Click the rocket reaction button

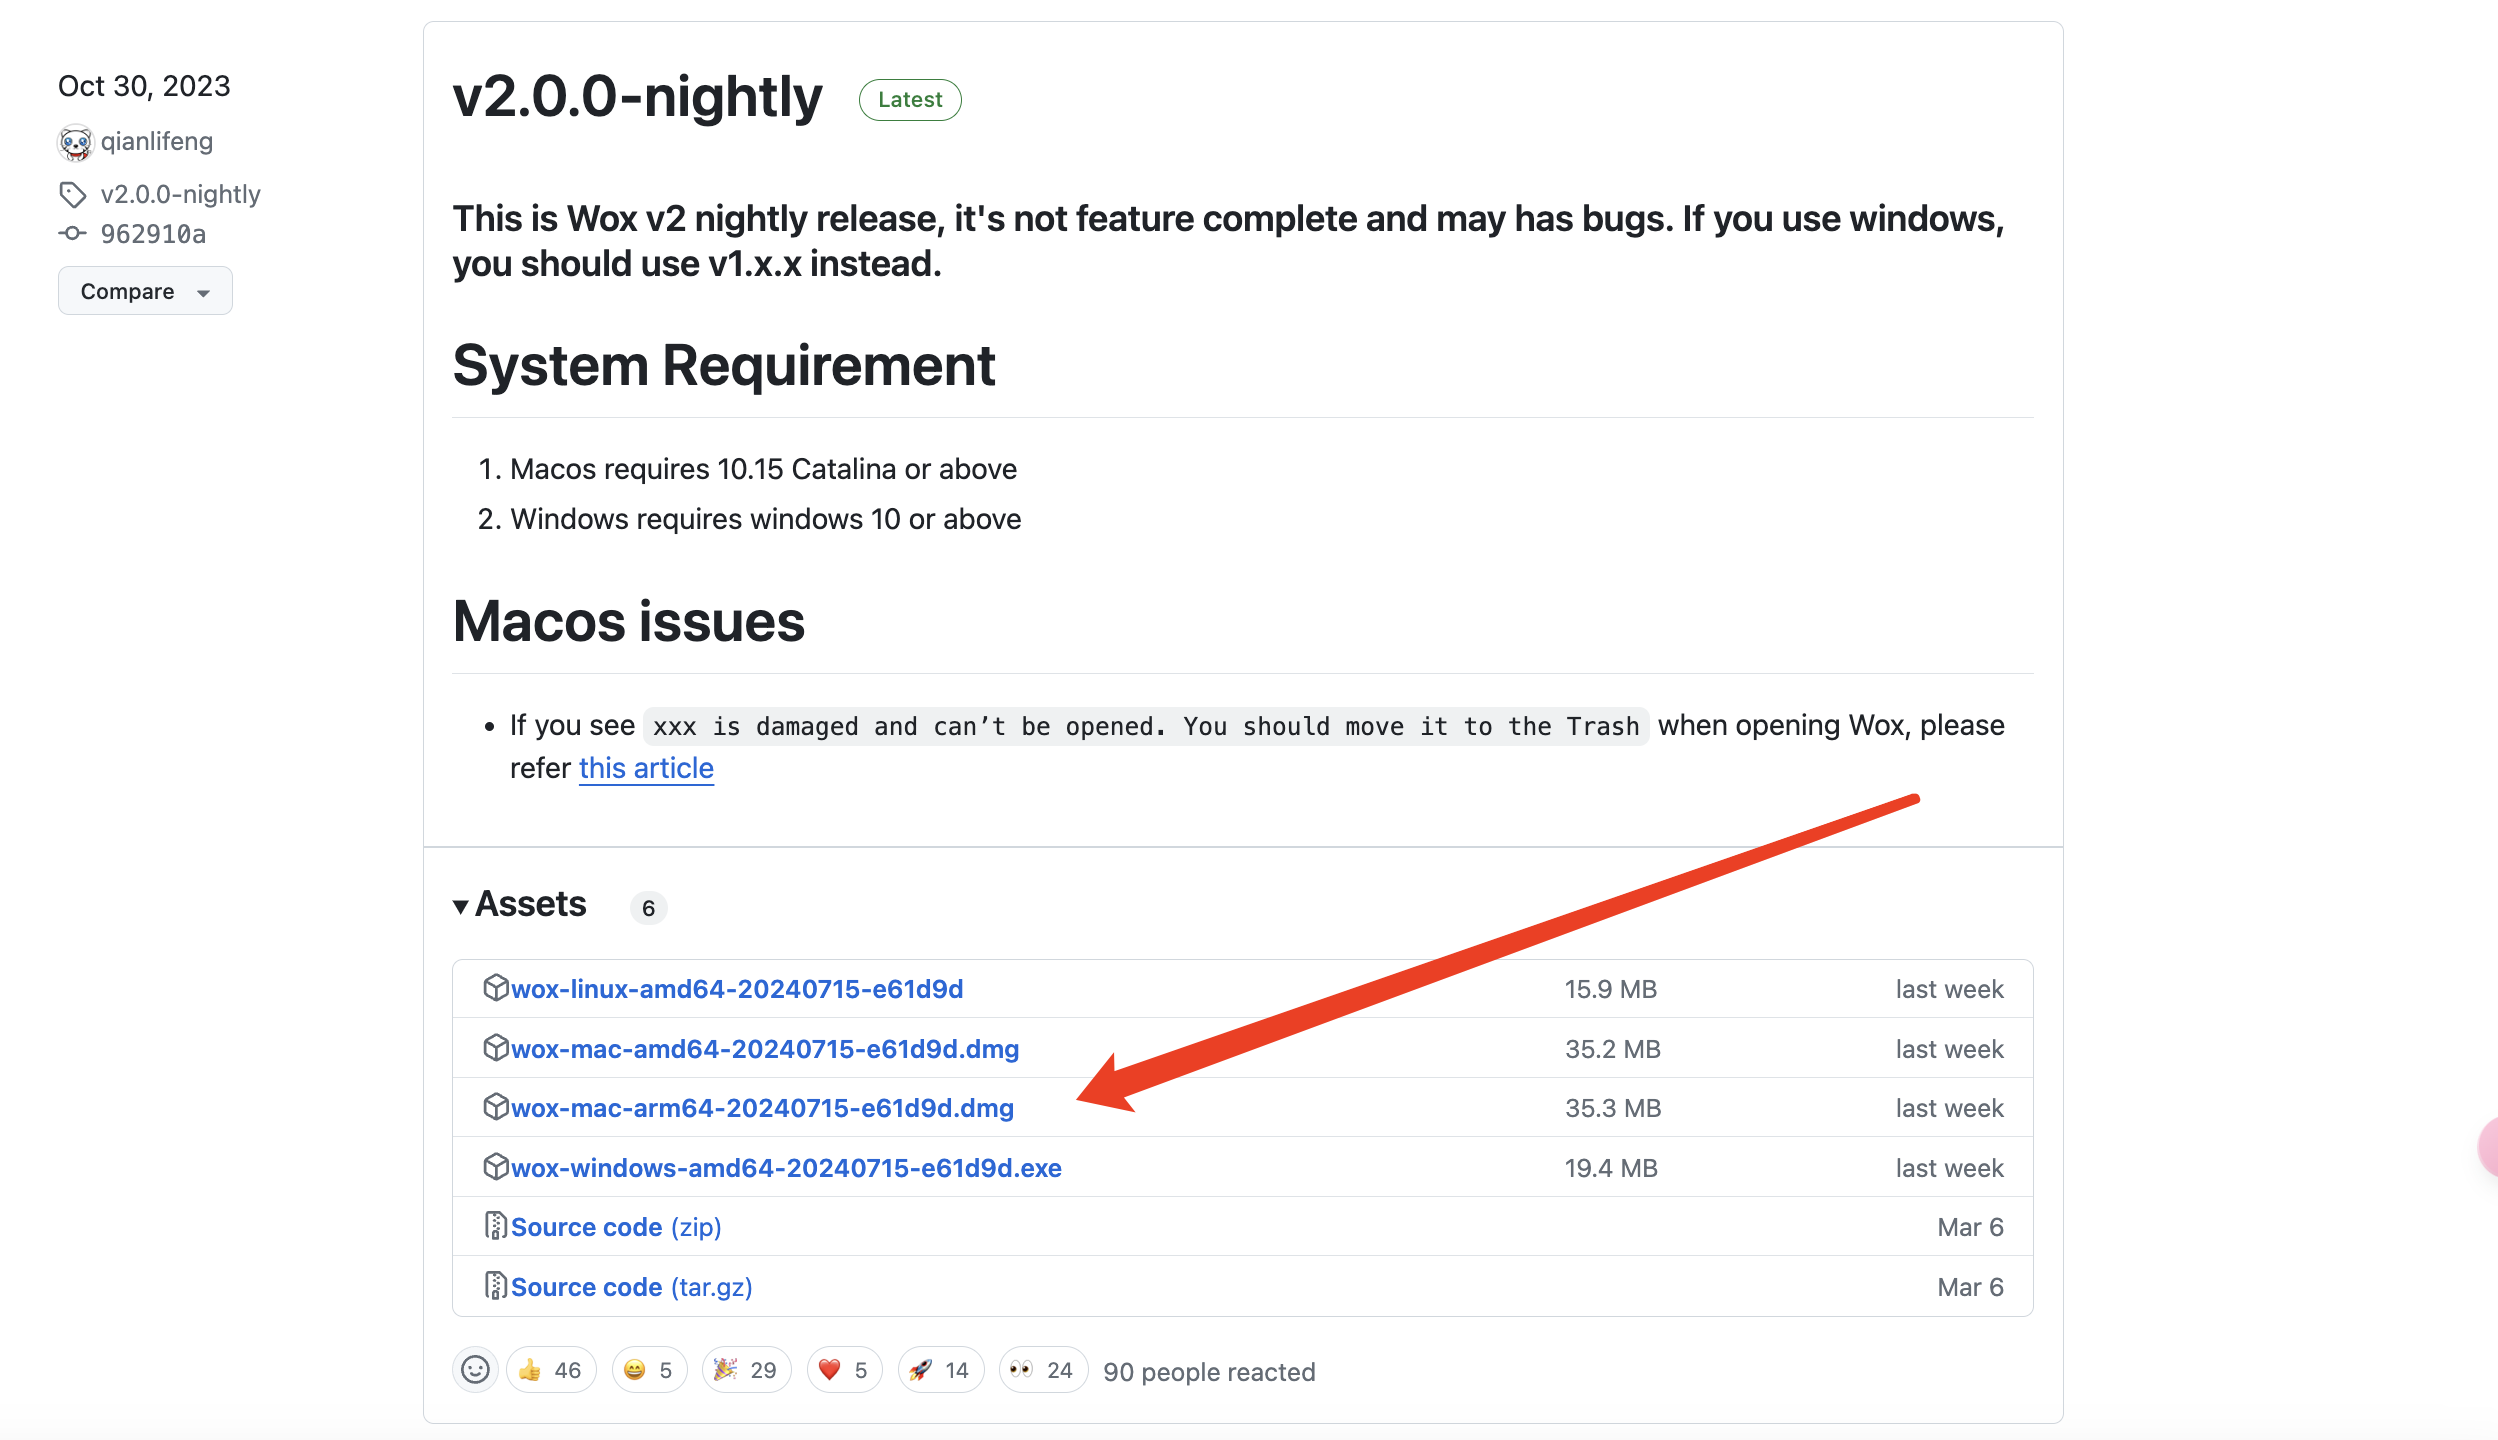click(940, 1370)
